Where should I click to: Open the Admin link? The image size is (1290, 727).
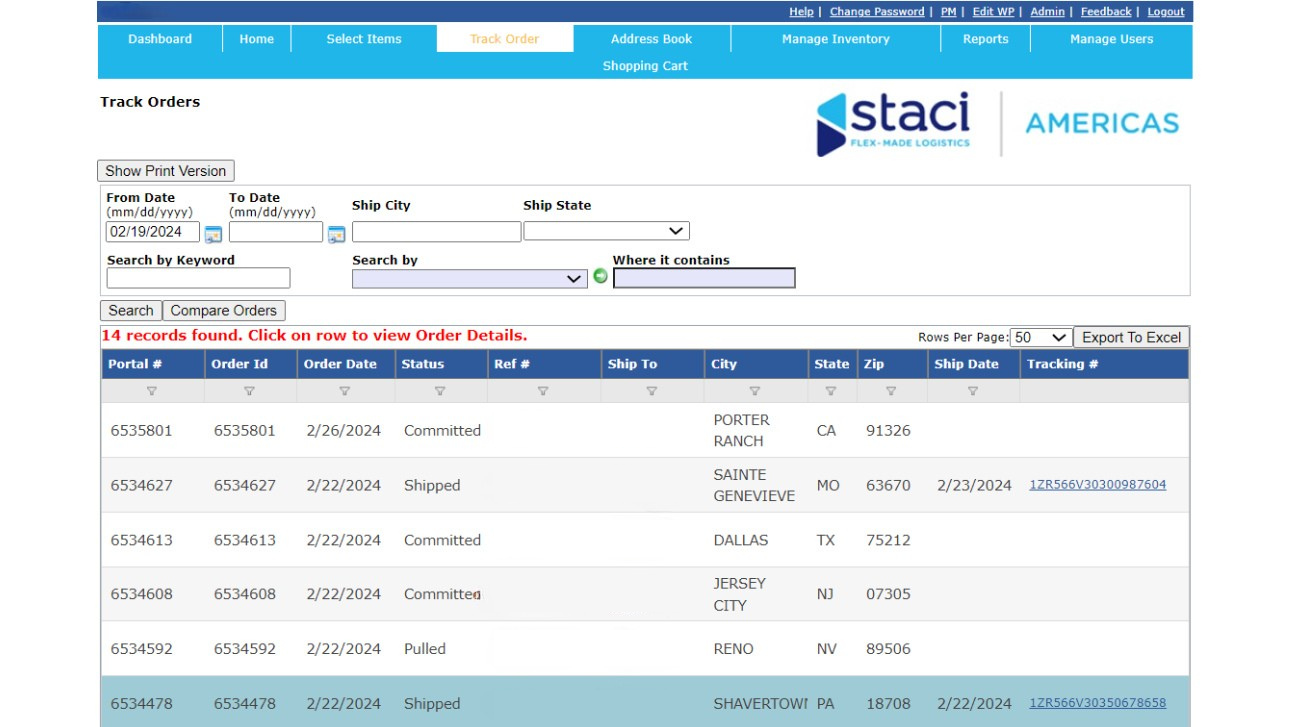pos(1047,12)
